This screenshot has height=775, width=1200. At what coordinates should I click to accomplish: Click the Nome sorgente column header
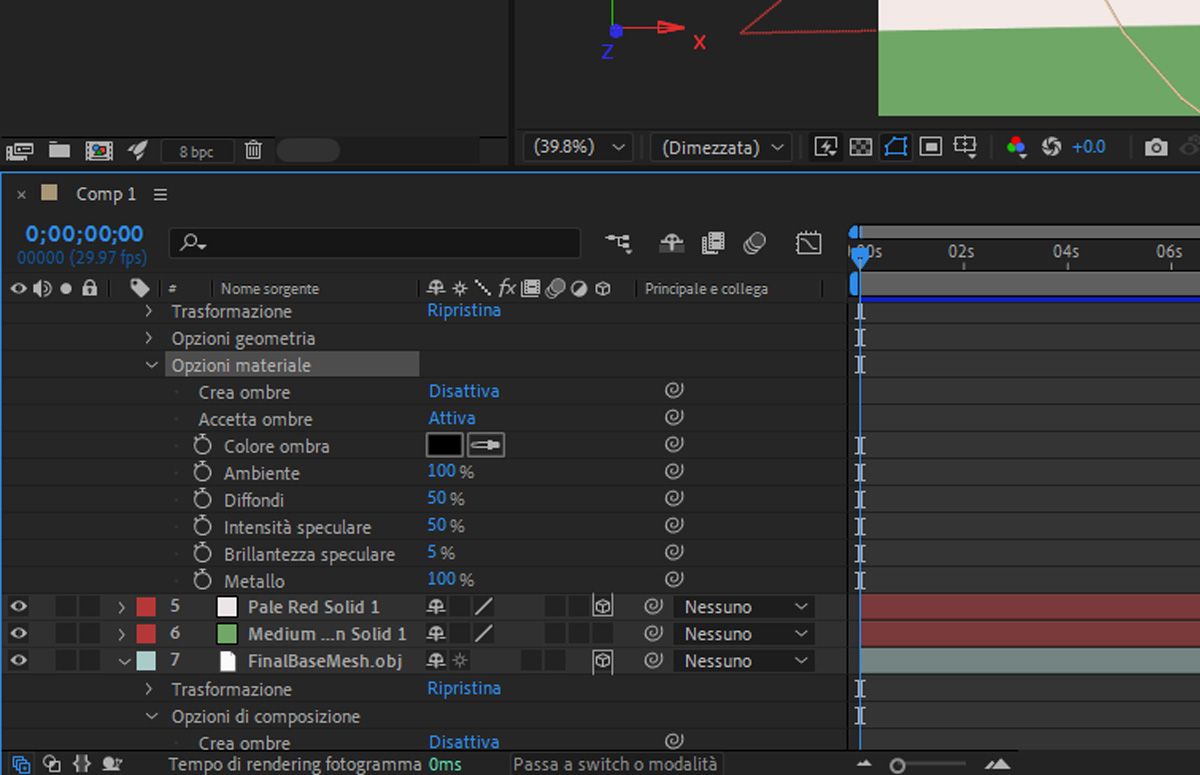[270, 289]
